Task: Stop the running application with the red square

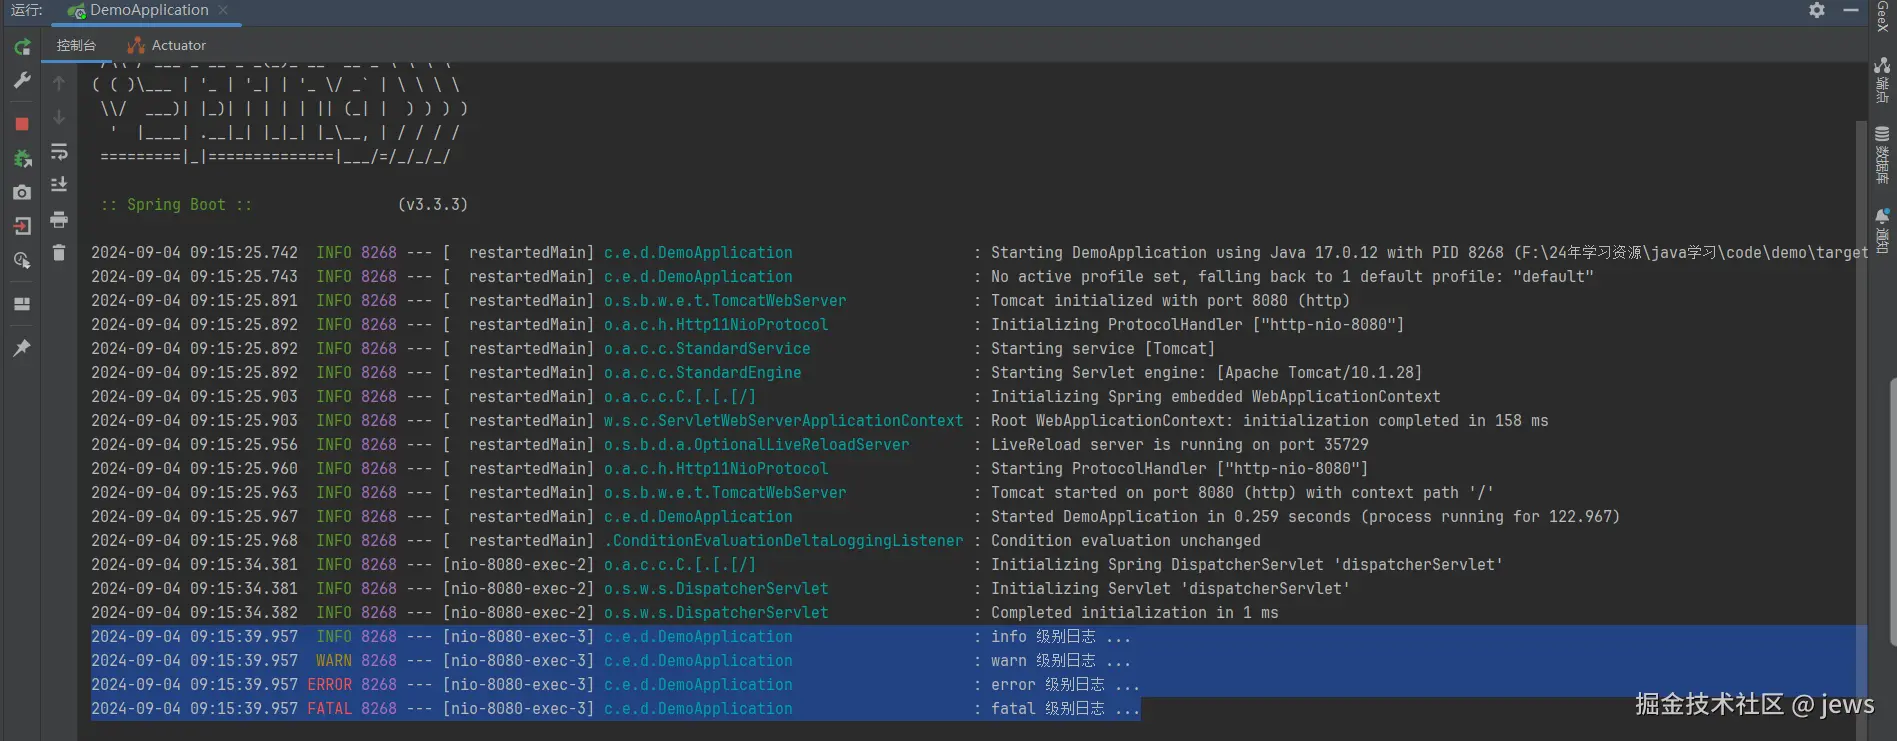Action: (x=22, y=124)
